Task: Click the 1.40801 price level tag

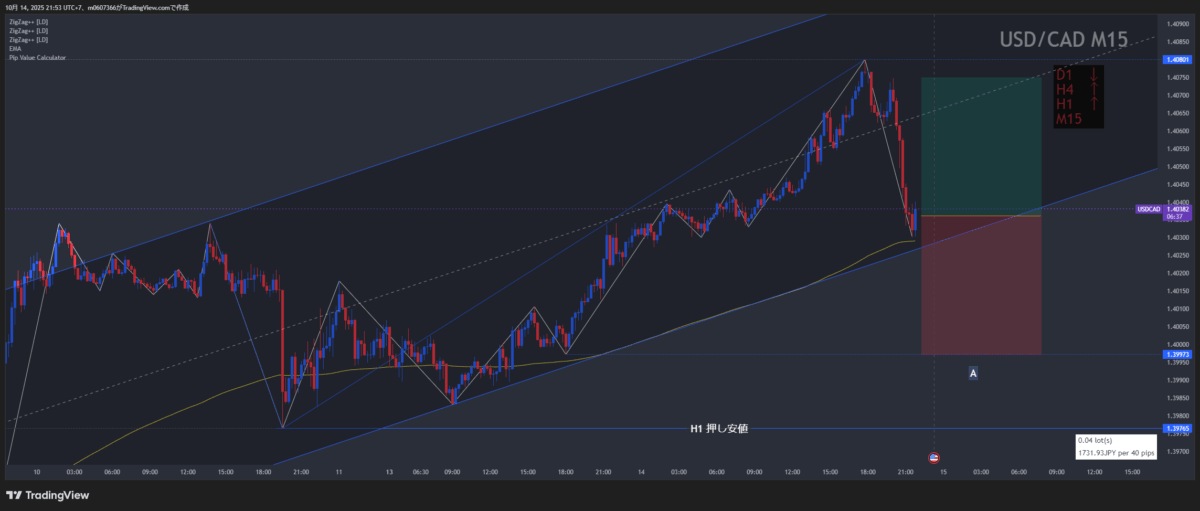Action: [1176, 60]
